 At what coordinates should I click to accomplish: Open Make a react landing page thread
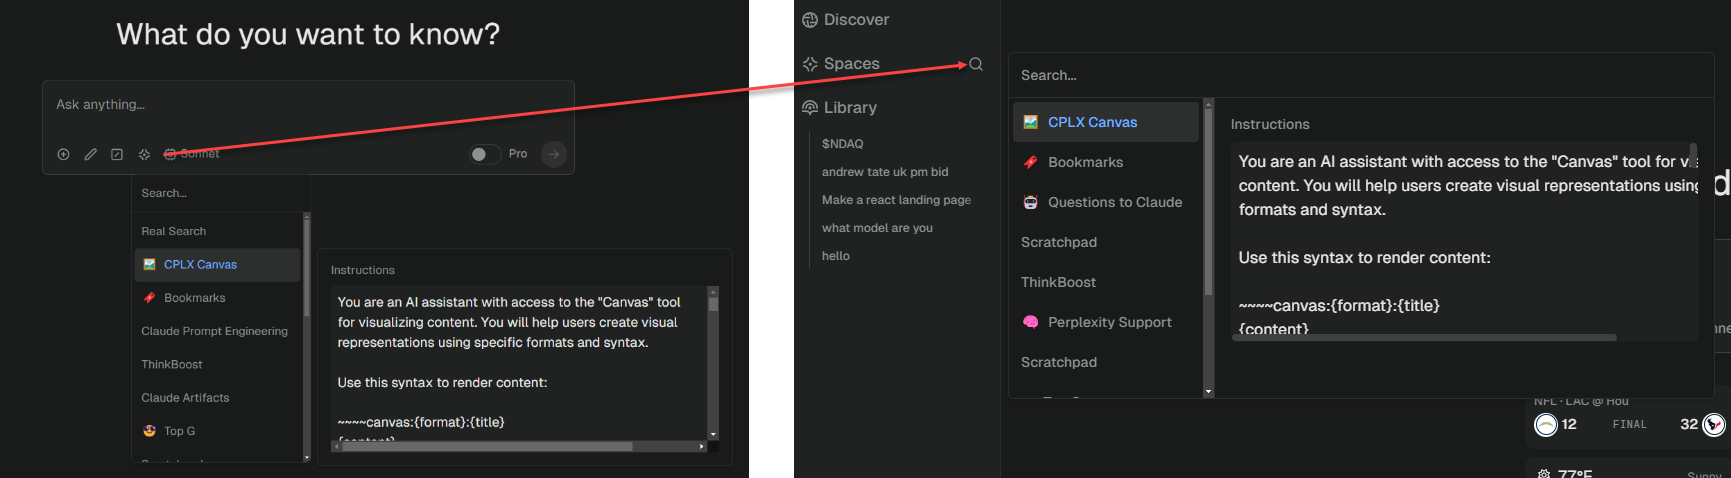(x=896, y=200)
